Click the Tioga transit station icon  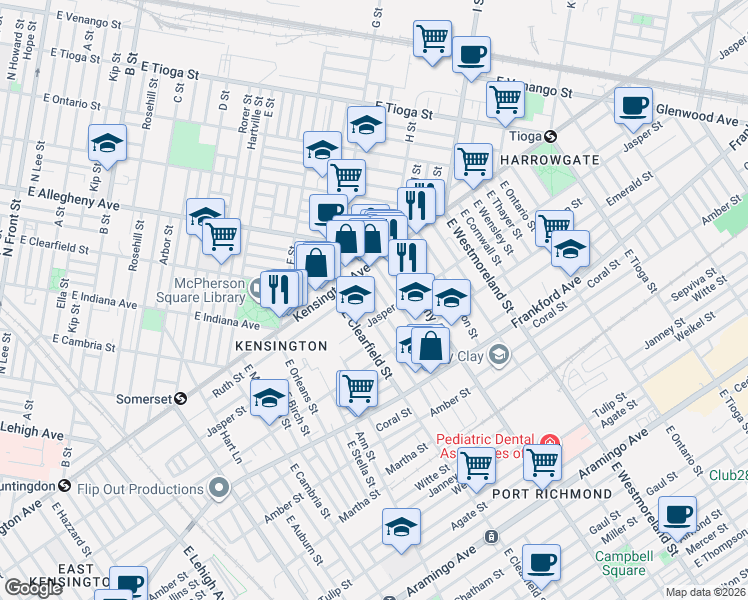pos(550,137)
